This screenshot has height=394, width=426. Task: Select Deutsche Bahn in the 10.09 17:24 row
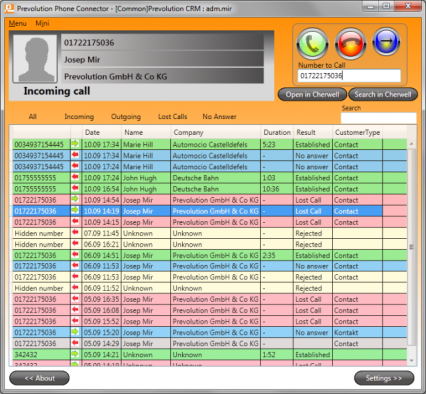[196, 178]
